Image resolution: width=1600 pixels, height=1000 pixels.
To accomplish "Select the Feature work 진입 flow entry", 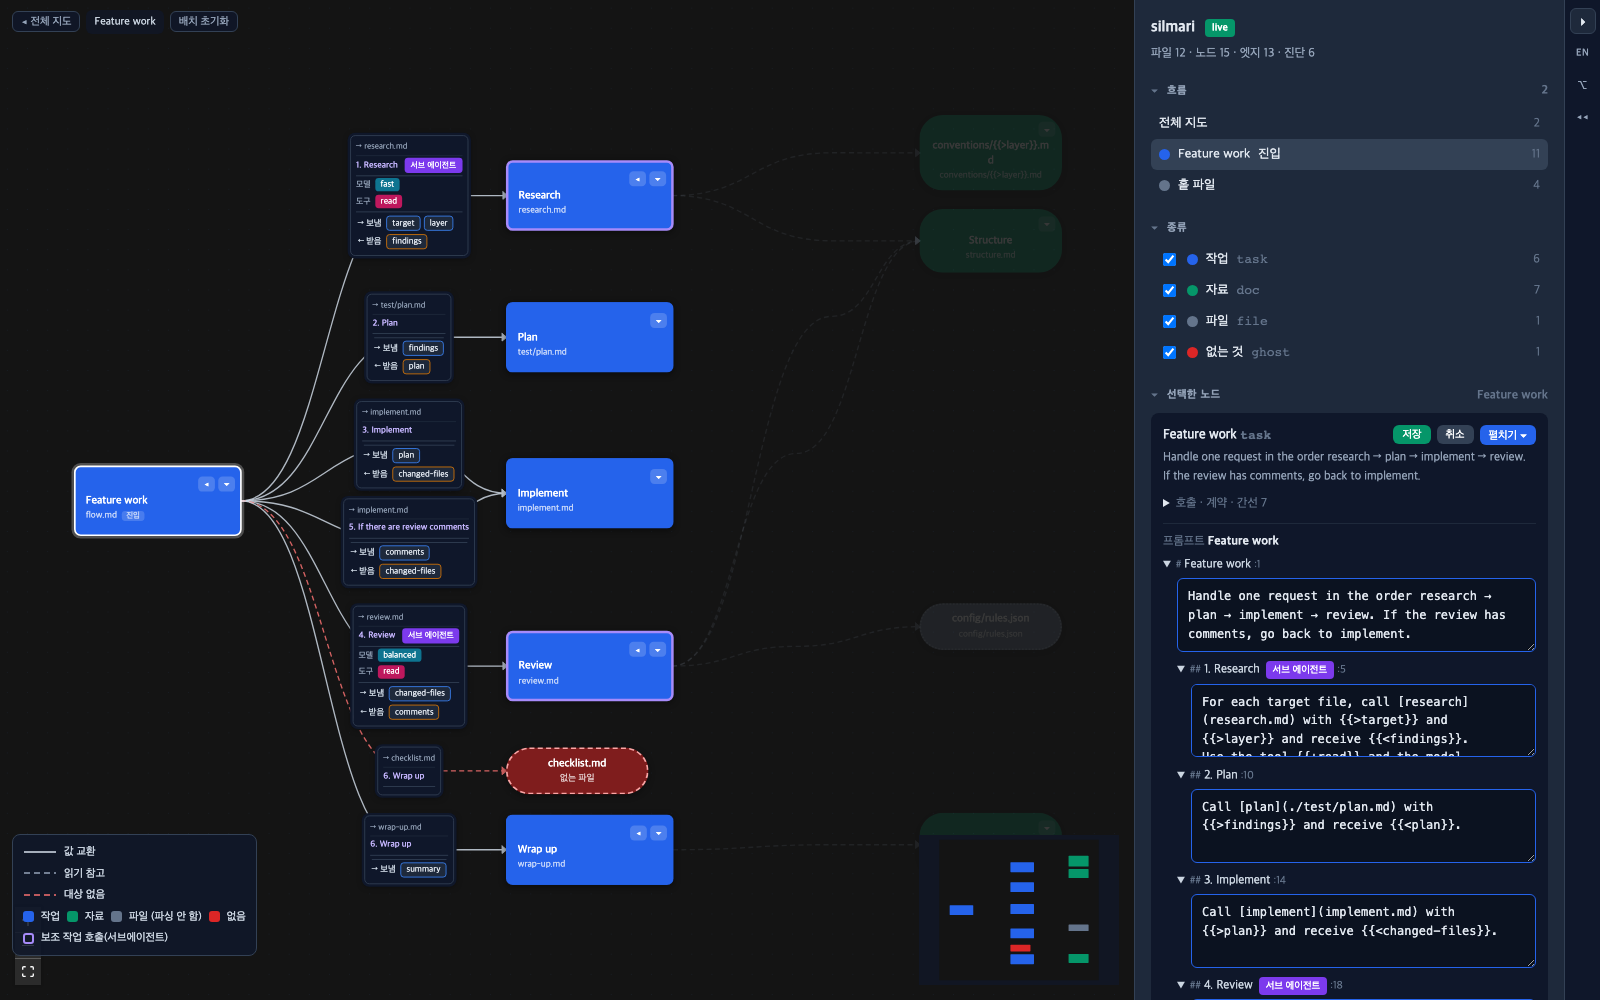I will (x=1349, y=154).
